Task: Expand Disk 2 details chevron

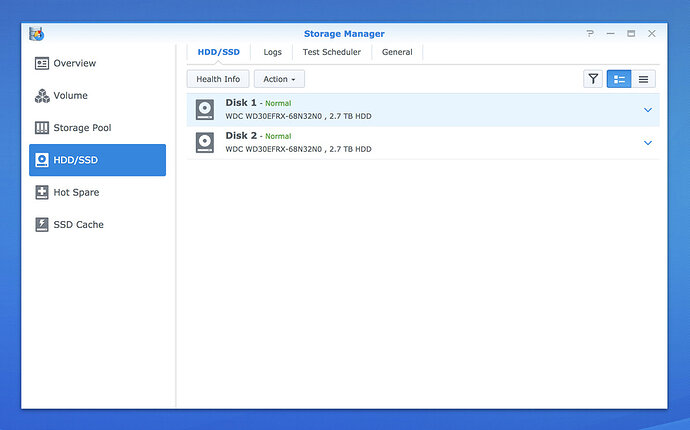Action: tap(648, 143)
